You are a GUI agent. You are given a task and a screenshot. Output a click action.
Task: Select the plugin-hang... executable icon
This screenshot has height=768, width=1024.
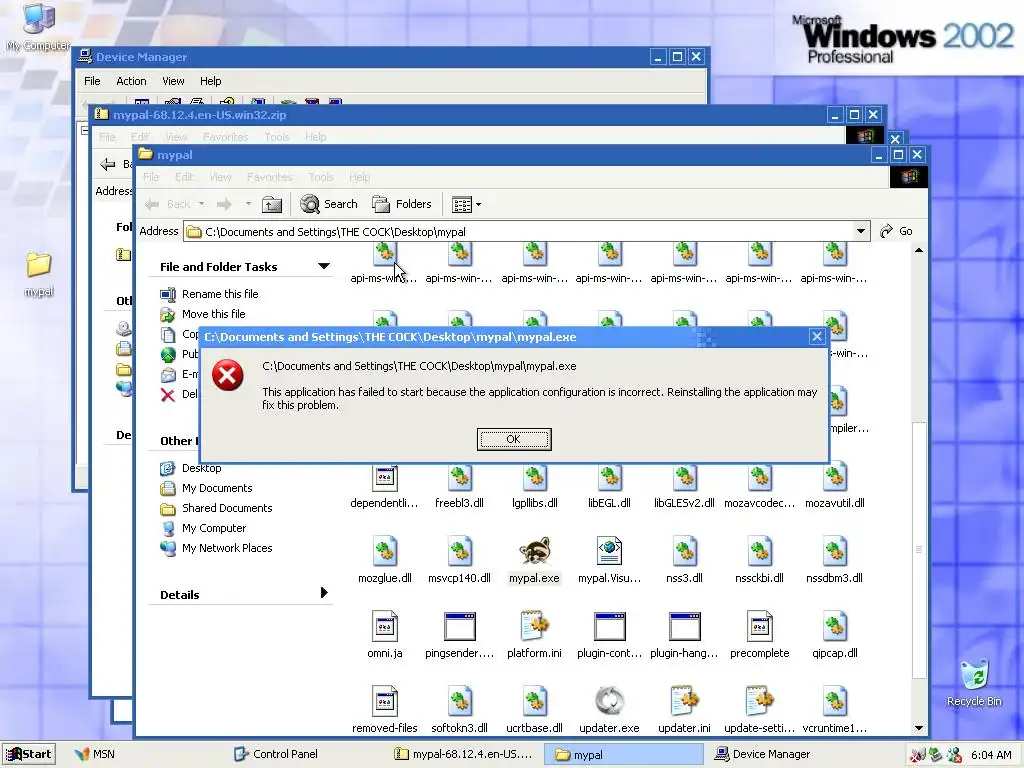click(x=684, y=626)
